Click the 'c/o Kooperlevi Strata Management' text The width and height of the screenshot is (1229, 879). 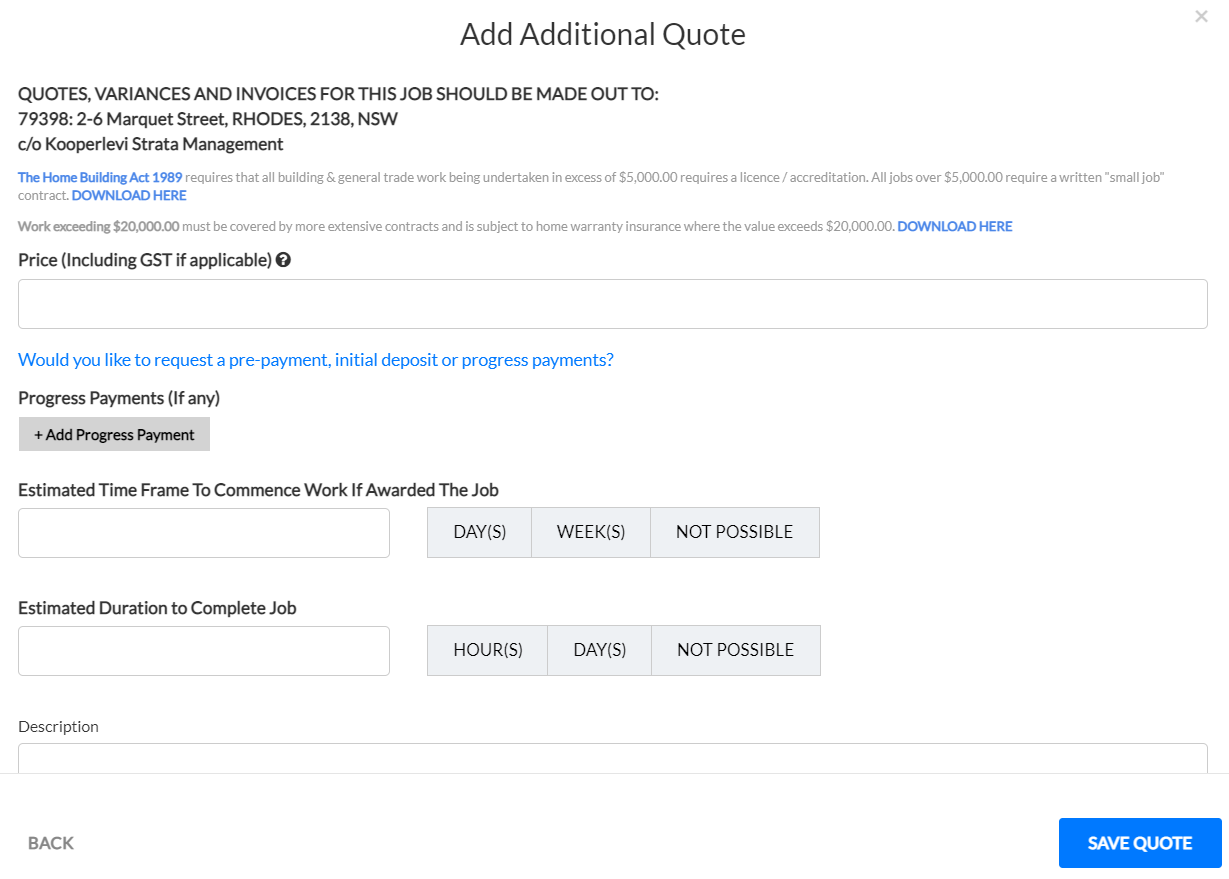pos(151,144)
